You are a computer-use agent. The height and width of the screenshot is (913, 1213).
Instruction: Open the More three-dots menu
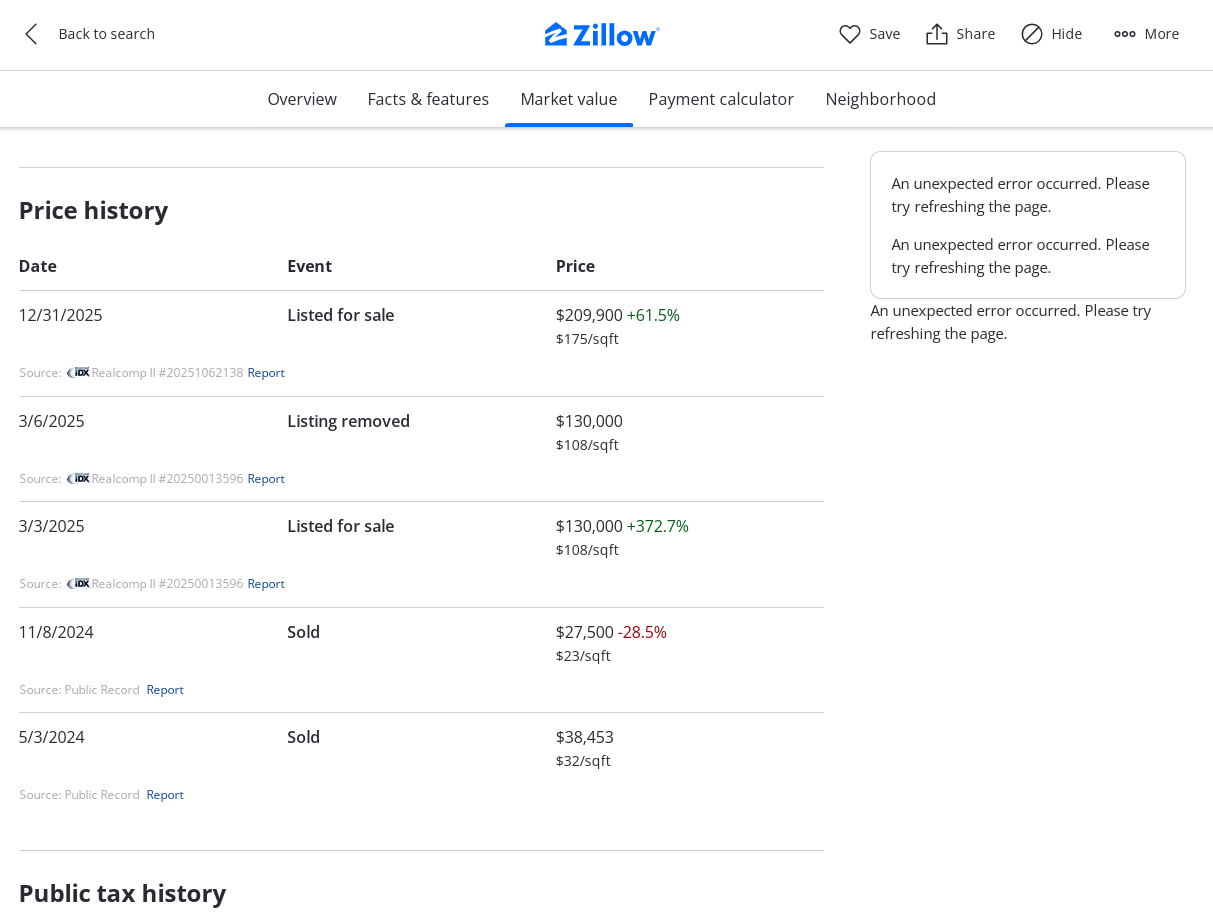[1125, 34]
